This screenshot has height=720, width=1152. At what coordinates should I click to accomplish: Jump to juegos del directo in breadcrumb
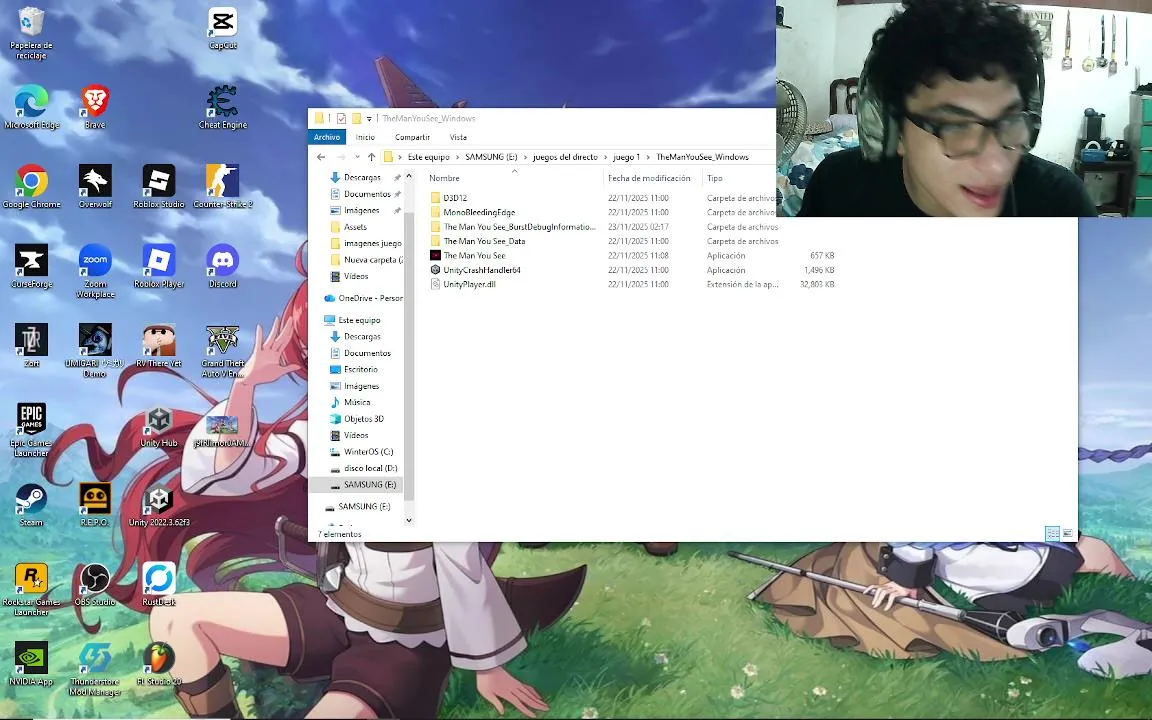(x=565, y=157)
